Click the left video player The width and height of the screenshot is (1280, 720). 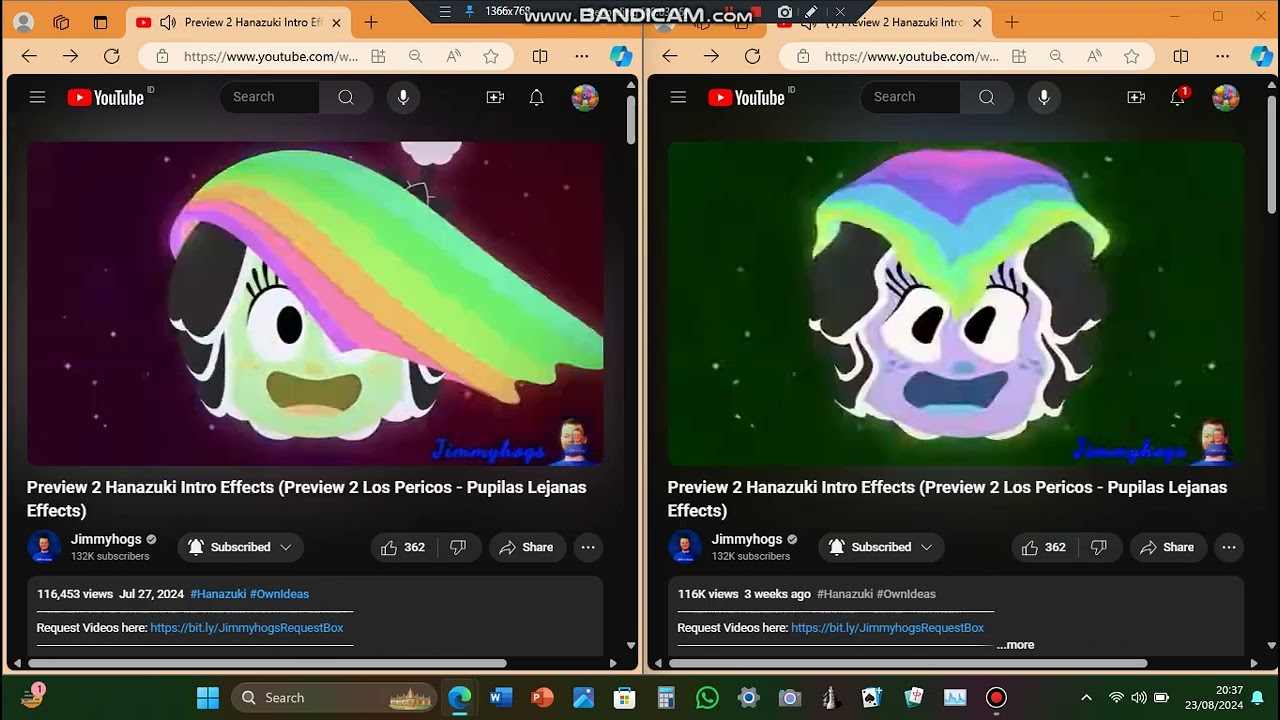[x=315, y=303]
